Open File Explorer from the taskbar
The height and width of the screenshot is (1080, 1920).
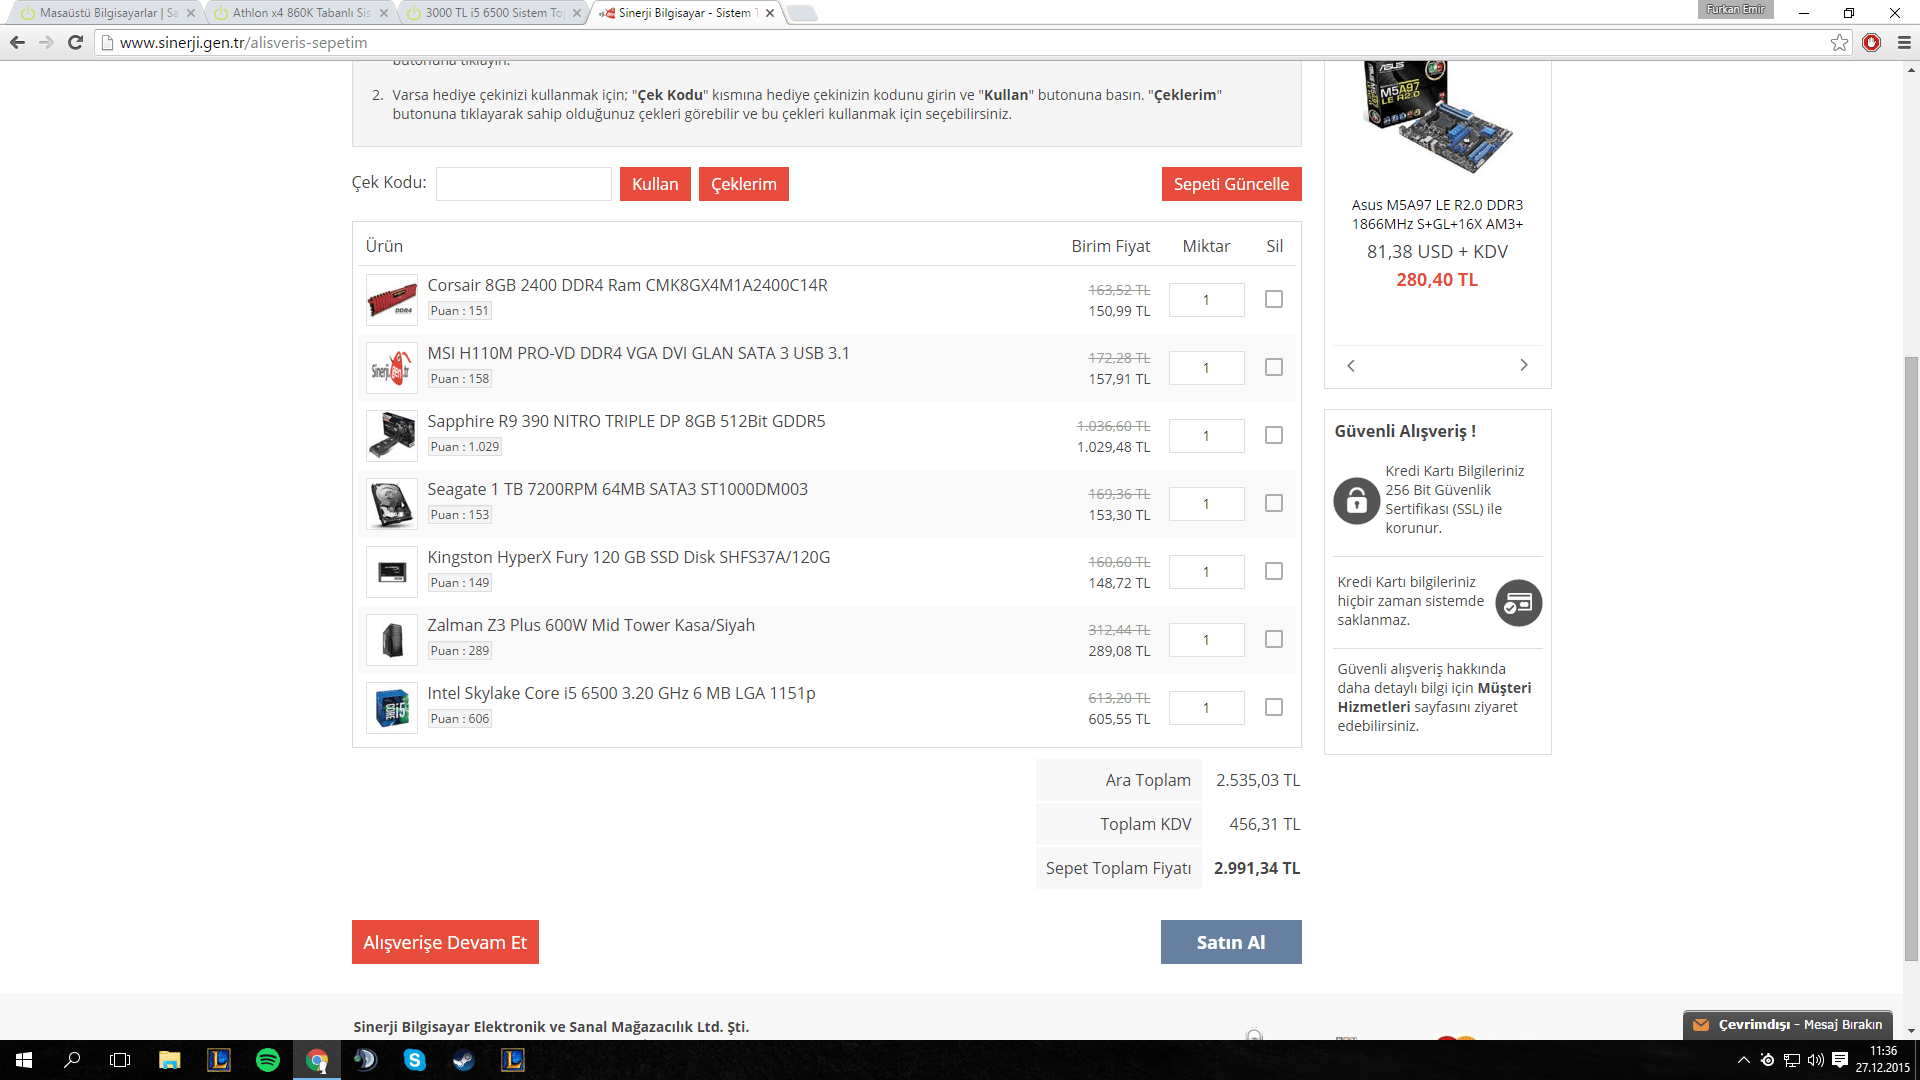[x=170, y=1060]
